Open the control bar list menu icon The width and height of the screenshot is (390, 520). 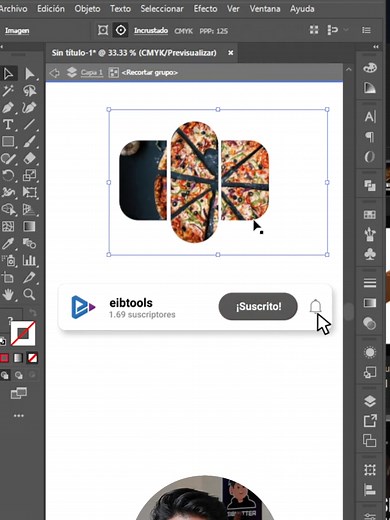tap(366, 30)
